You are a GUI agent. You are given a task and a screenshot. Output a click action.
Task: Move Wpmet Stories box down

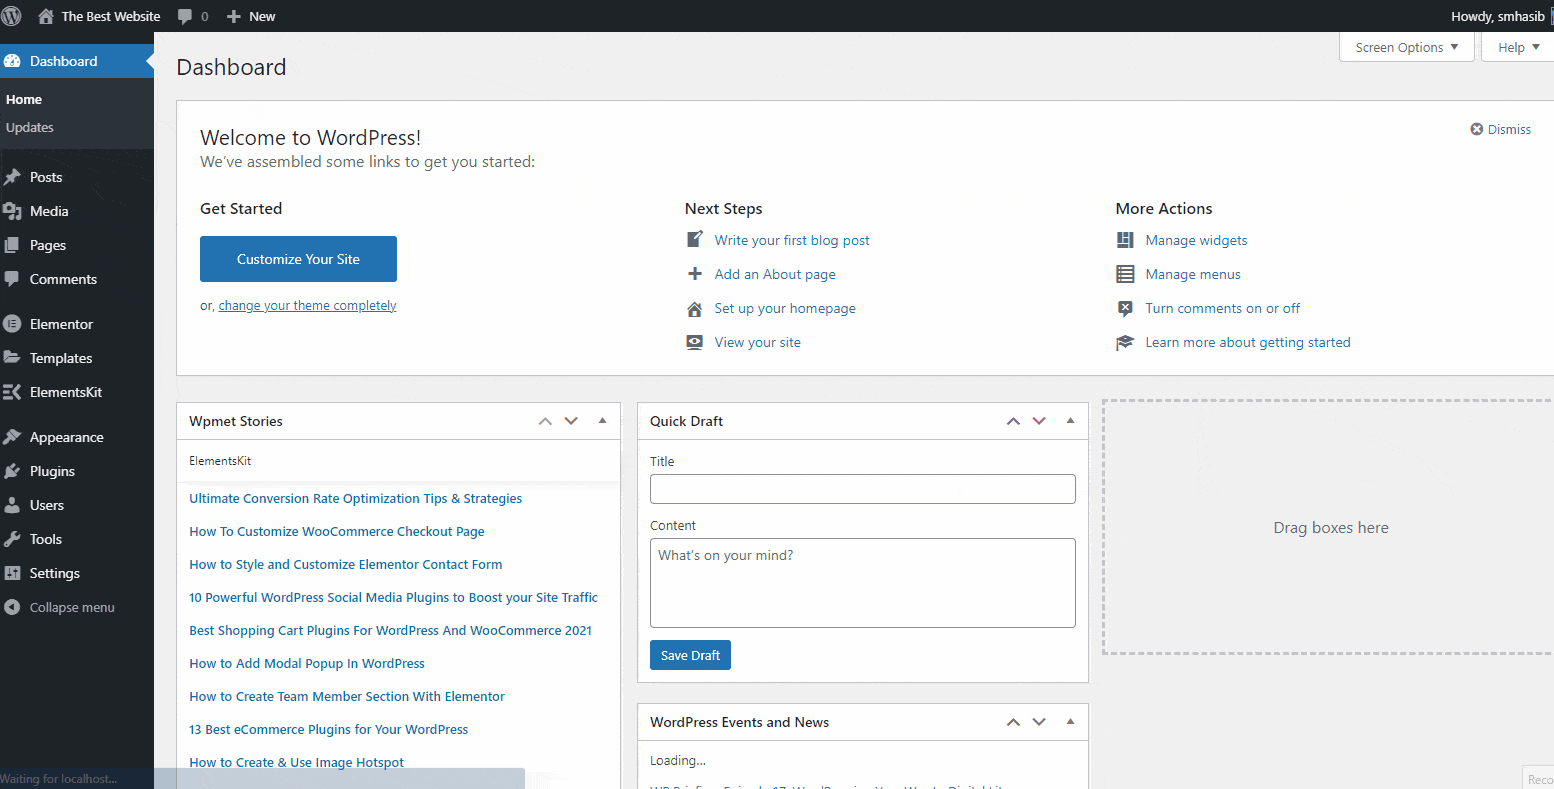(571, 421)
